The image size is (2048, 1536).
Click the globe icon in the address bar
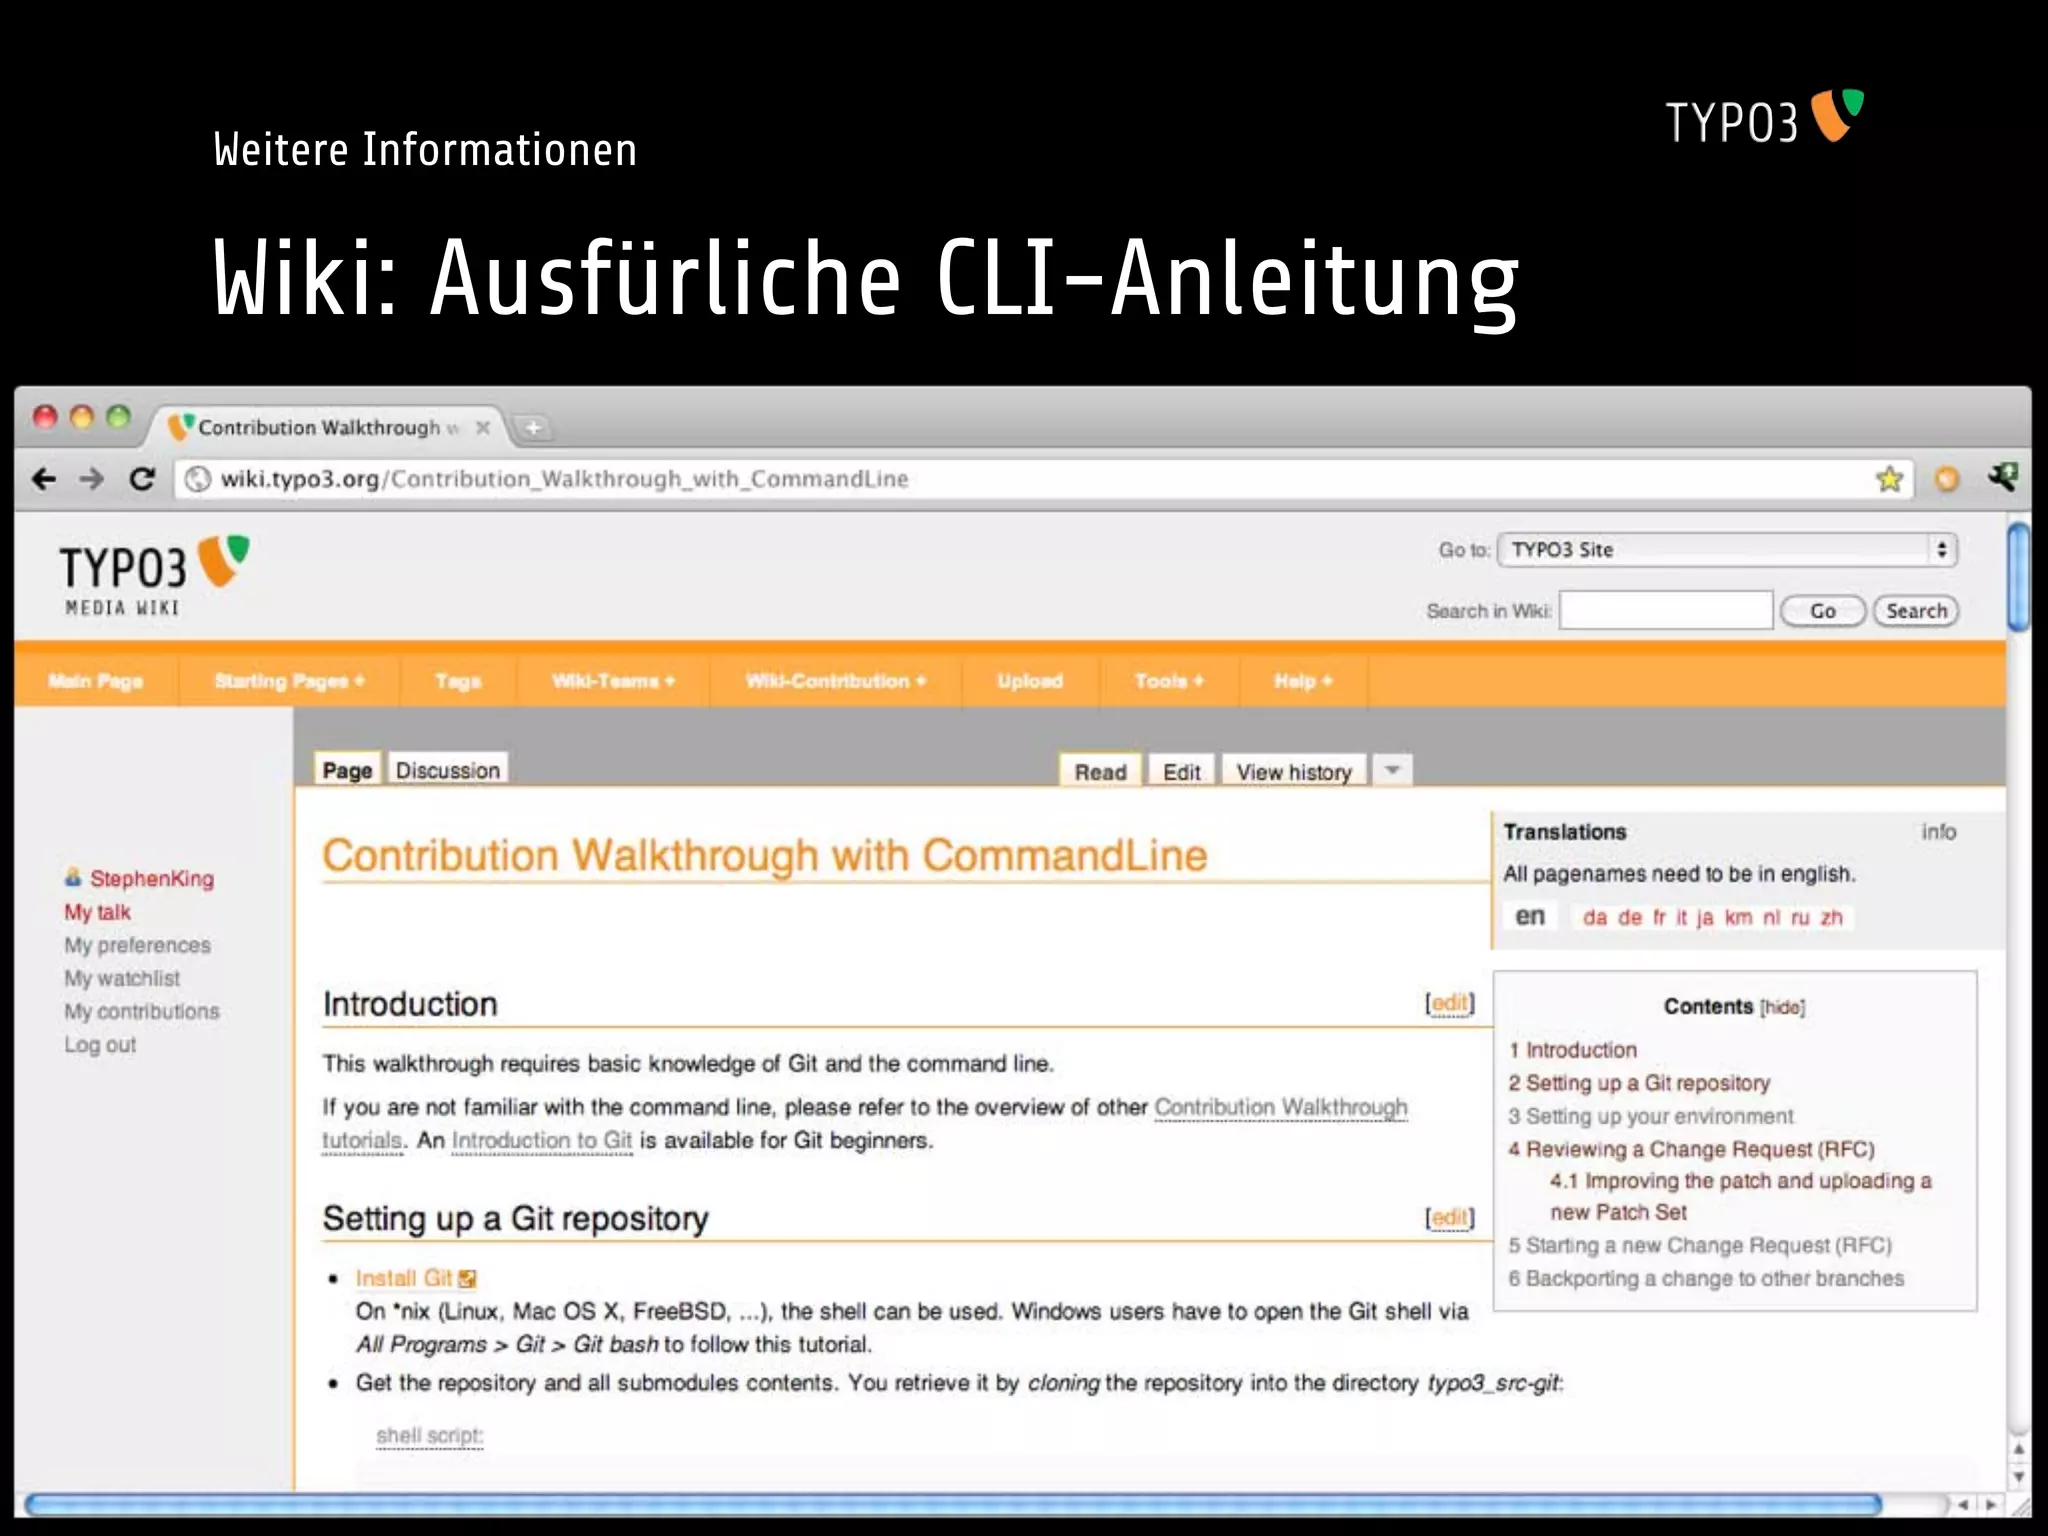198,479
